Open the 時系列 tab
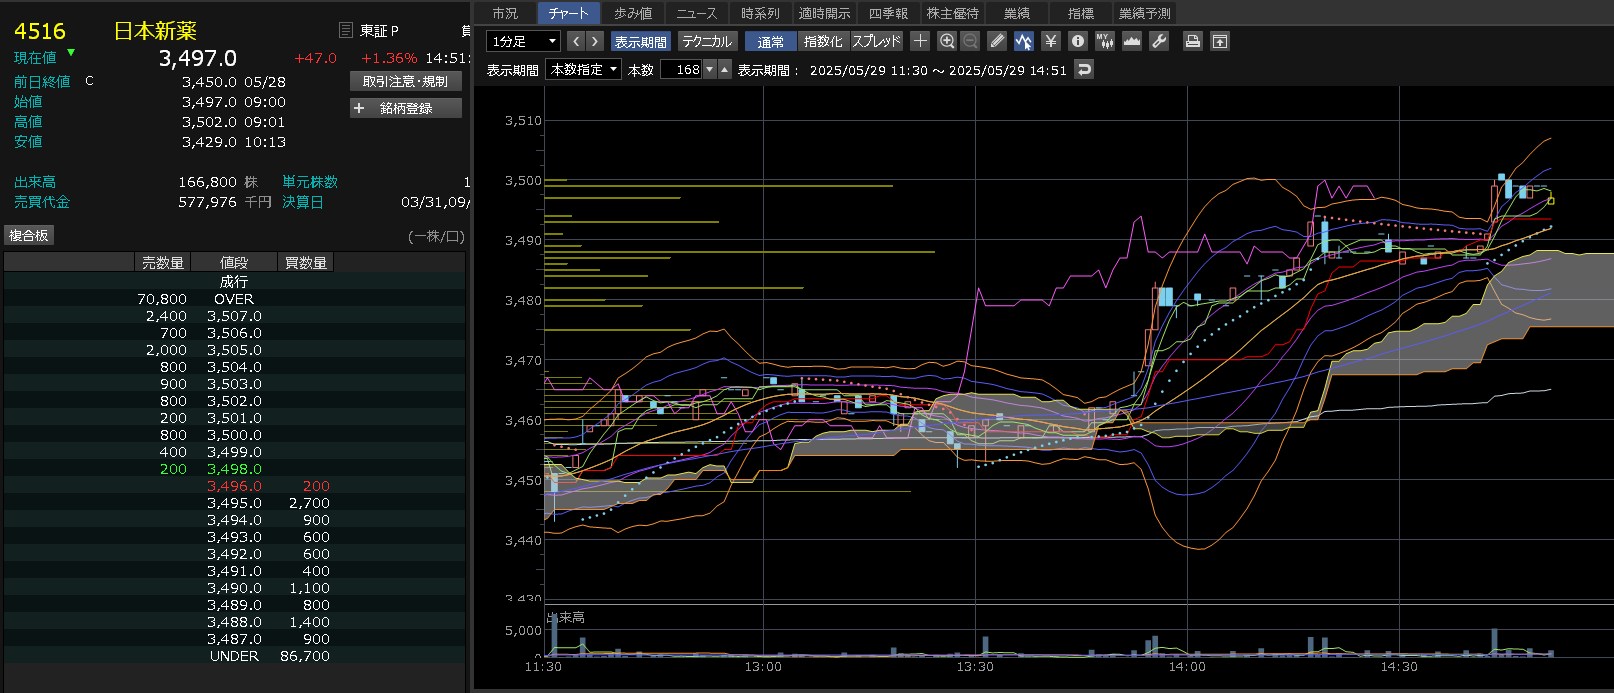 (760, 13)
